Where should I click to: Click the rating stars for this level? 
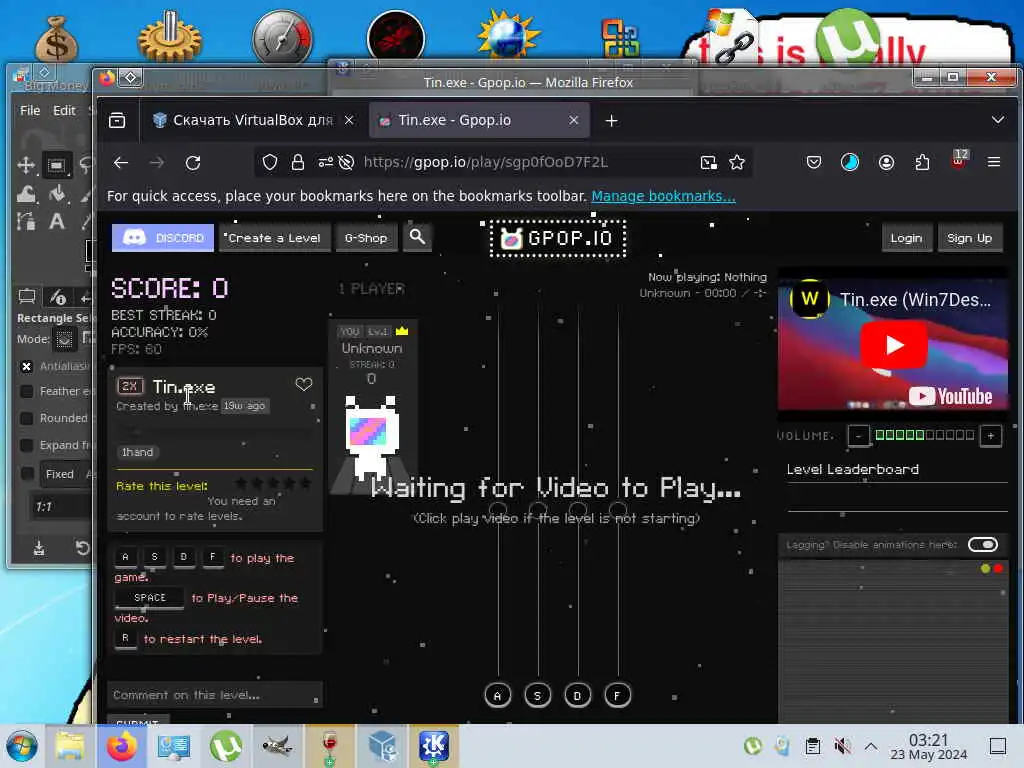(x=274, y=484)
